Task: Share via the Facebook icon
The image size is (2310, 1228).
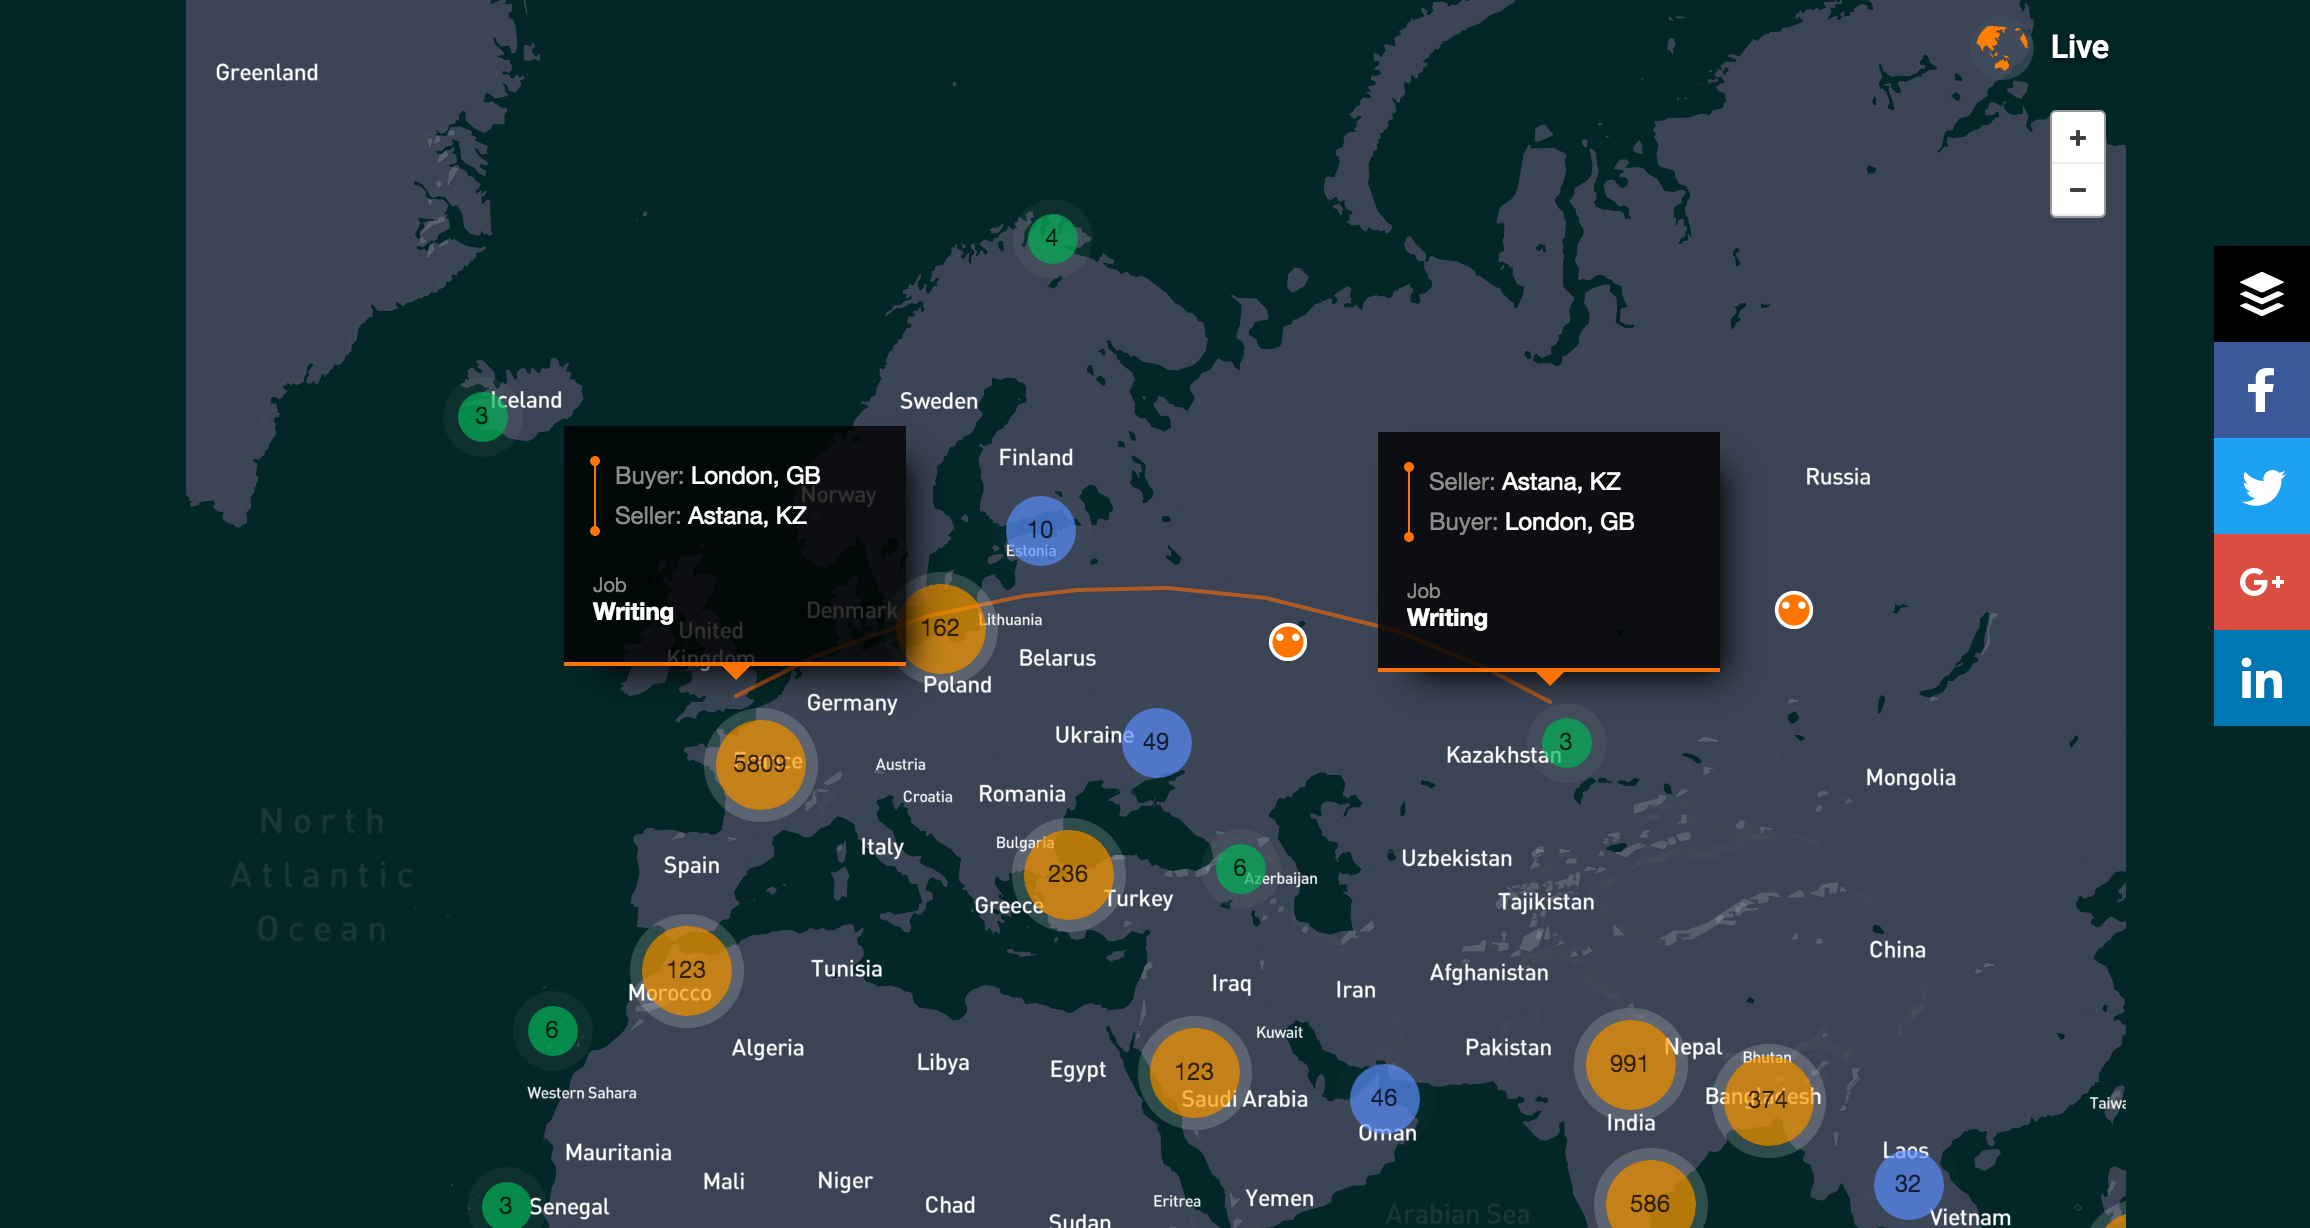Action: pyautogui.click(x=2262, y=390)
